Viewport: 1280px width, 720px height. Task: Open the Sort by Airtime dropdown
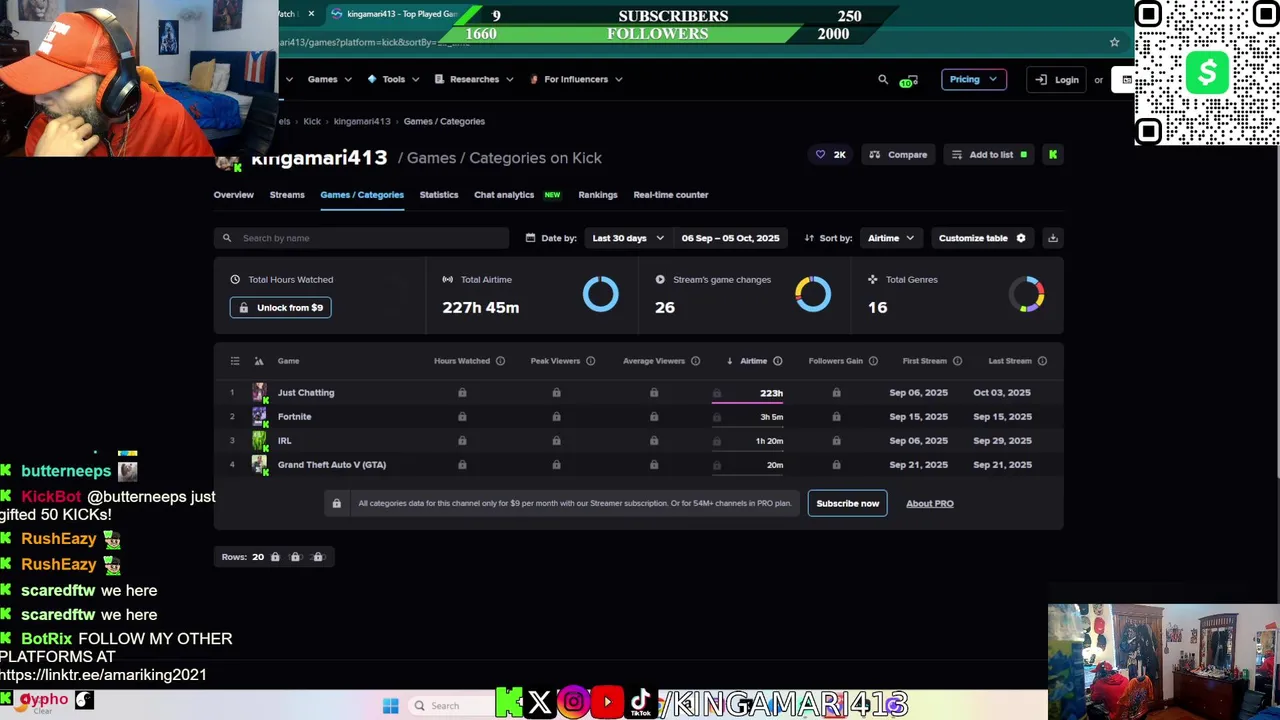pyautogui.click(x=891, y=238)
